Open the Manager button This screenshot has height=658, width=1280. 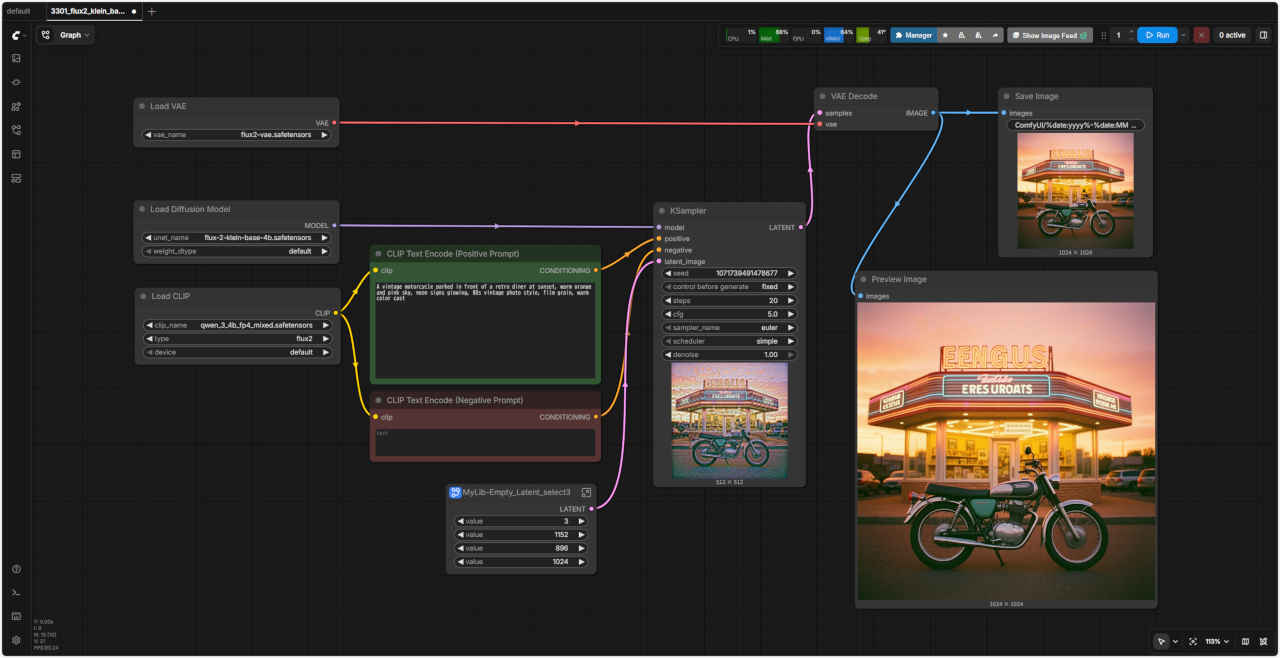tap(913, 35)
